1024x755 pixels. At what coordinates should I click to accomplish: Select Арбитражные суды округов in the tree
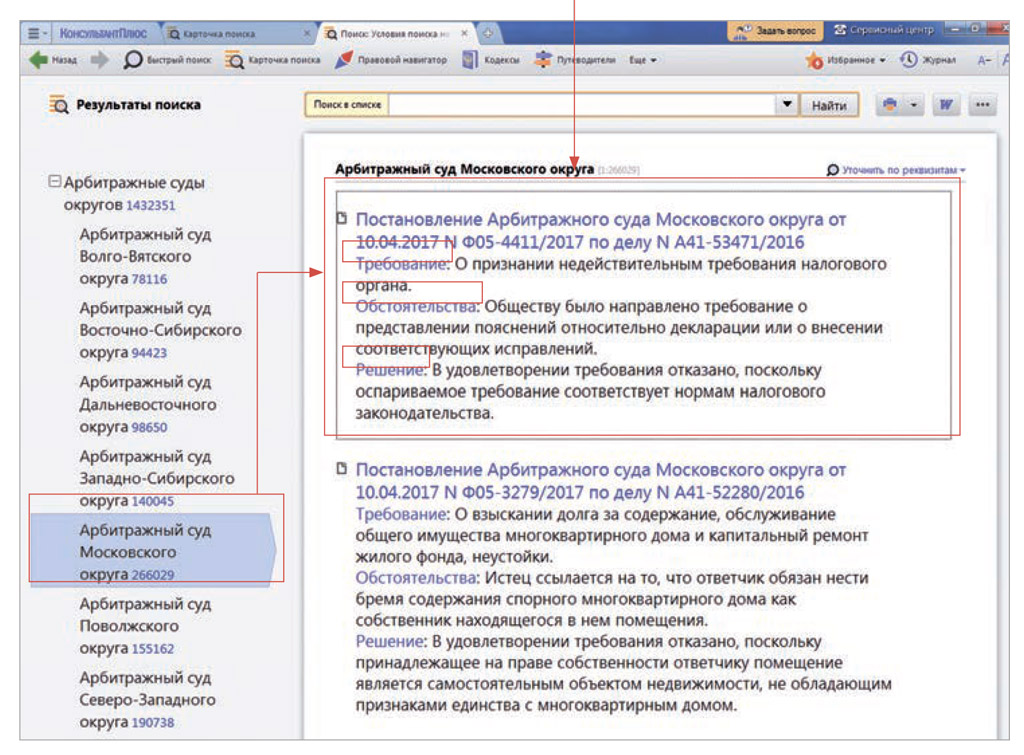tap(134, 193)
